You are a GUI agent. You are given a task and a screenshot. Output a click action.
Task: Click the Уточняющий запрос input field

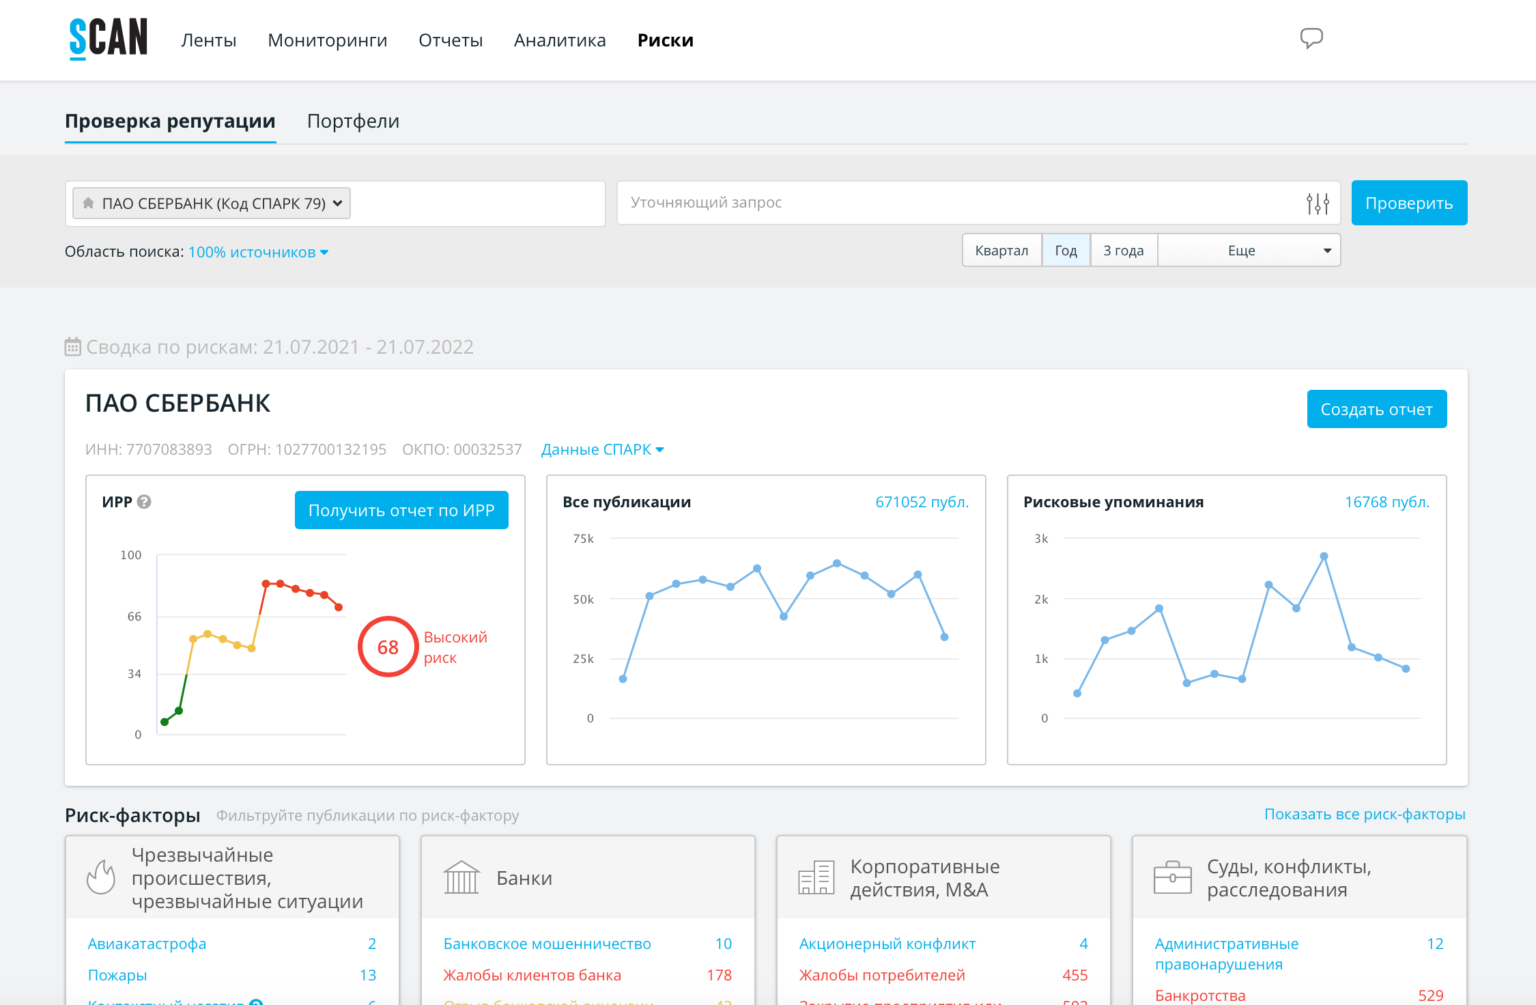point(960,203)
